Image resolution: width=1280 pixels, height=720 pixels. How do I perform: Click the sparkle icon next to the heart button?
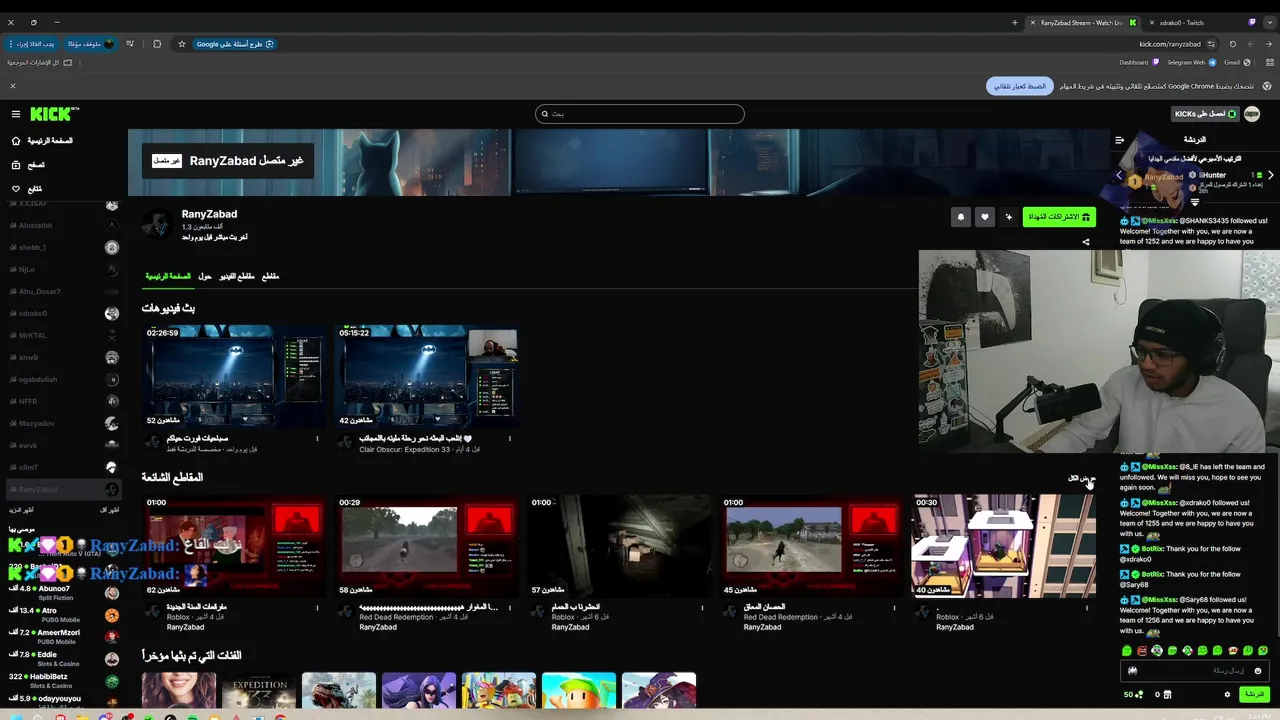[x=1009, y=216]
